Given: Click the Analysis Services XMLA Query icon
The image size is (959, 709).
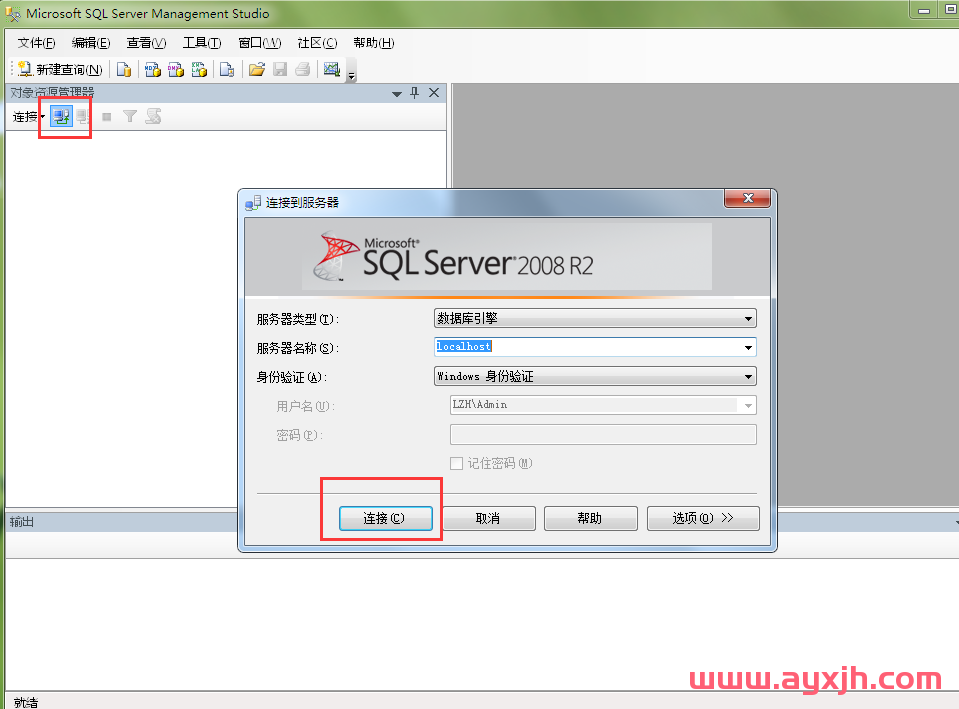Looking at the screenshot, I should pos(199,69).
